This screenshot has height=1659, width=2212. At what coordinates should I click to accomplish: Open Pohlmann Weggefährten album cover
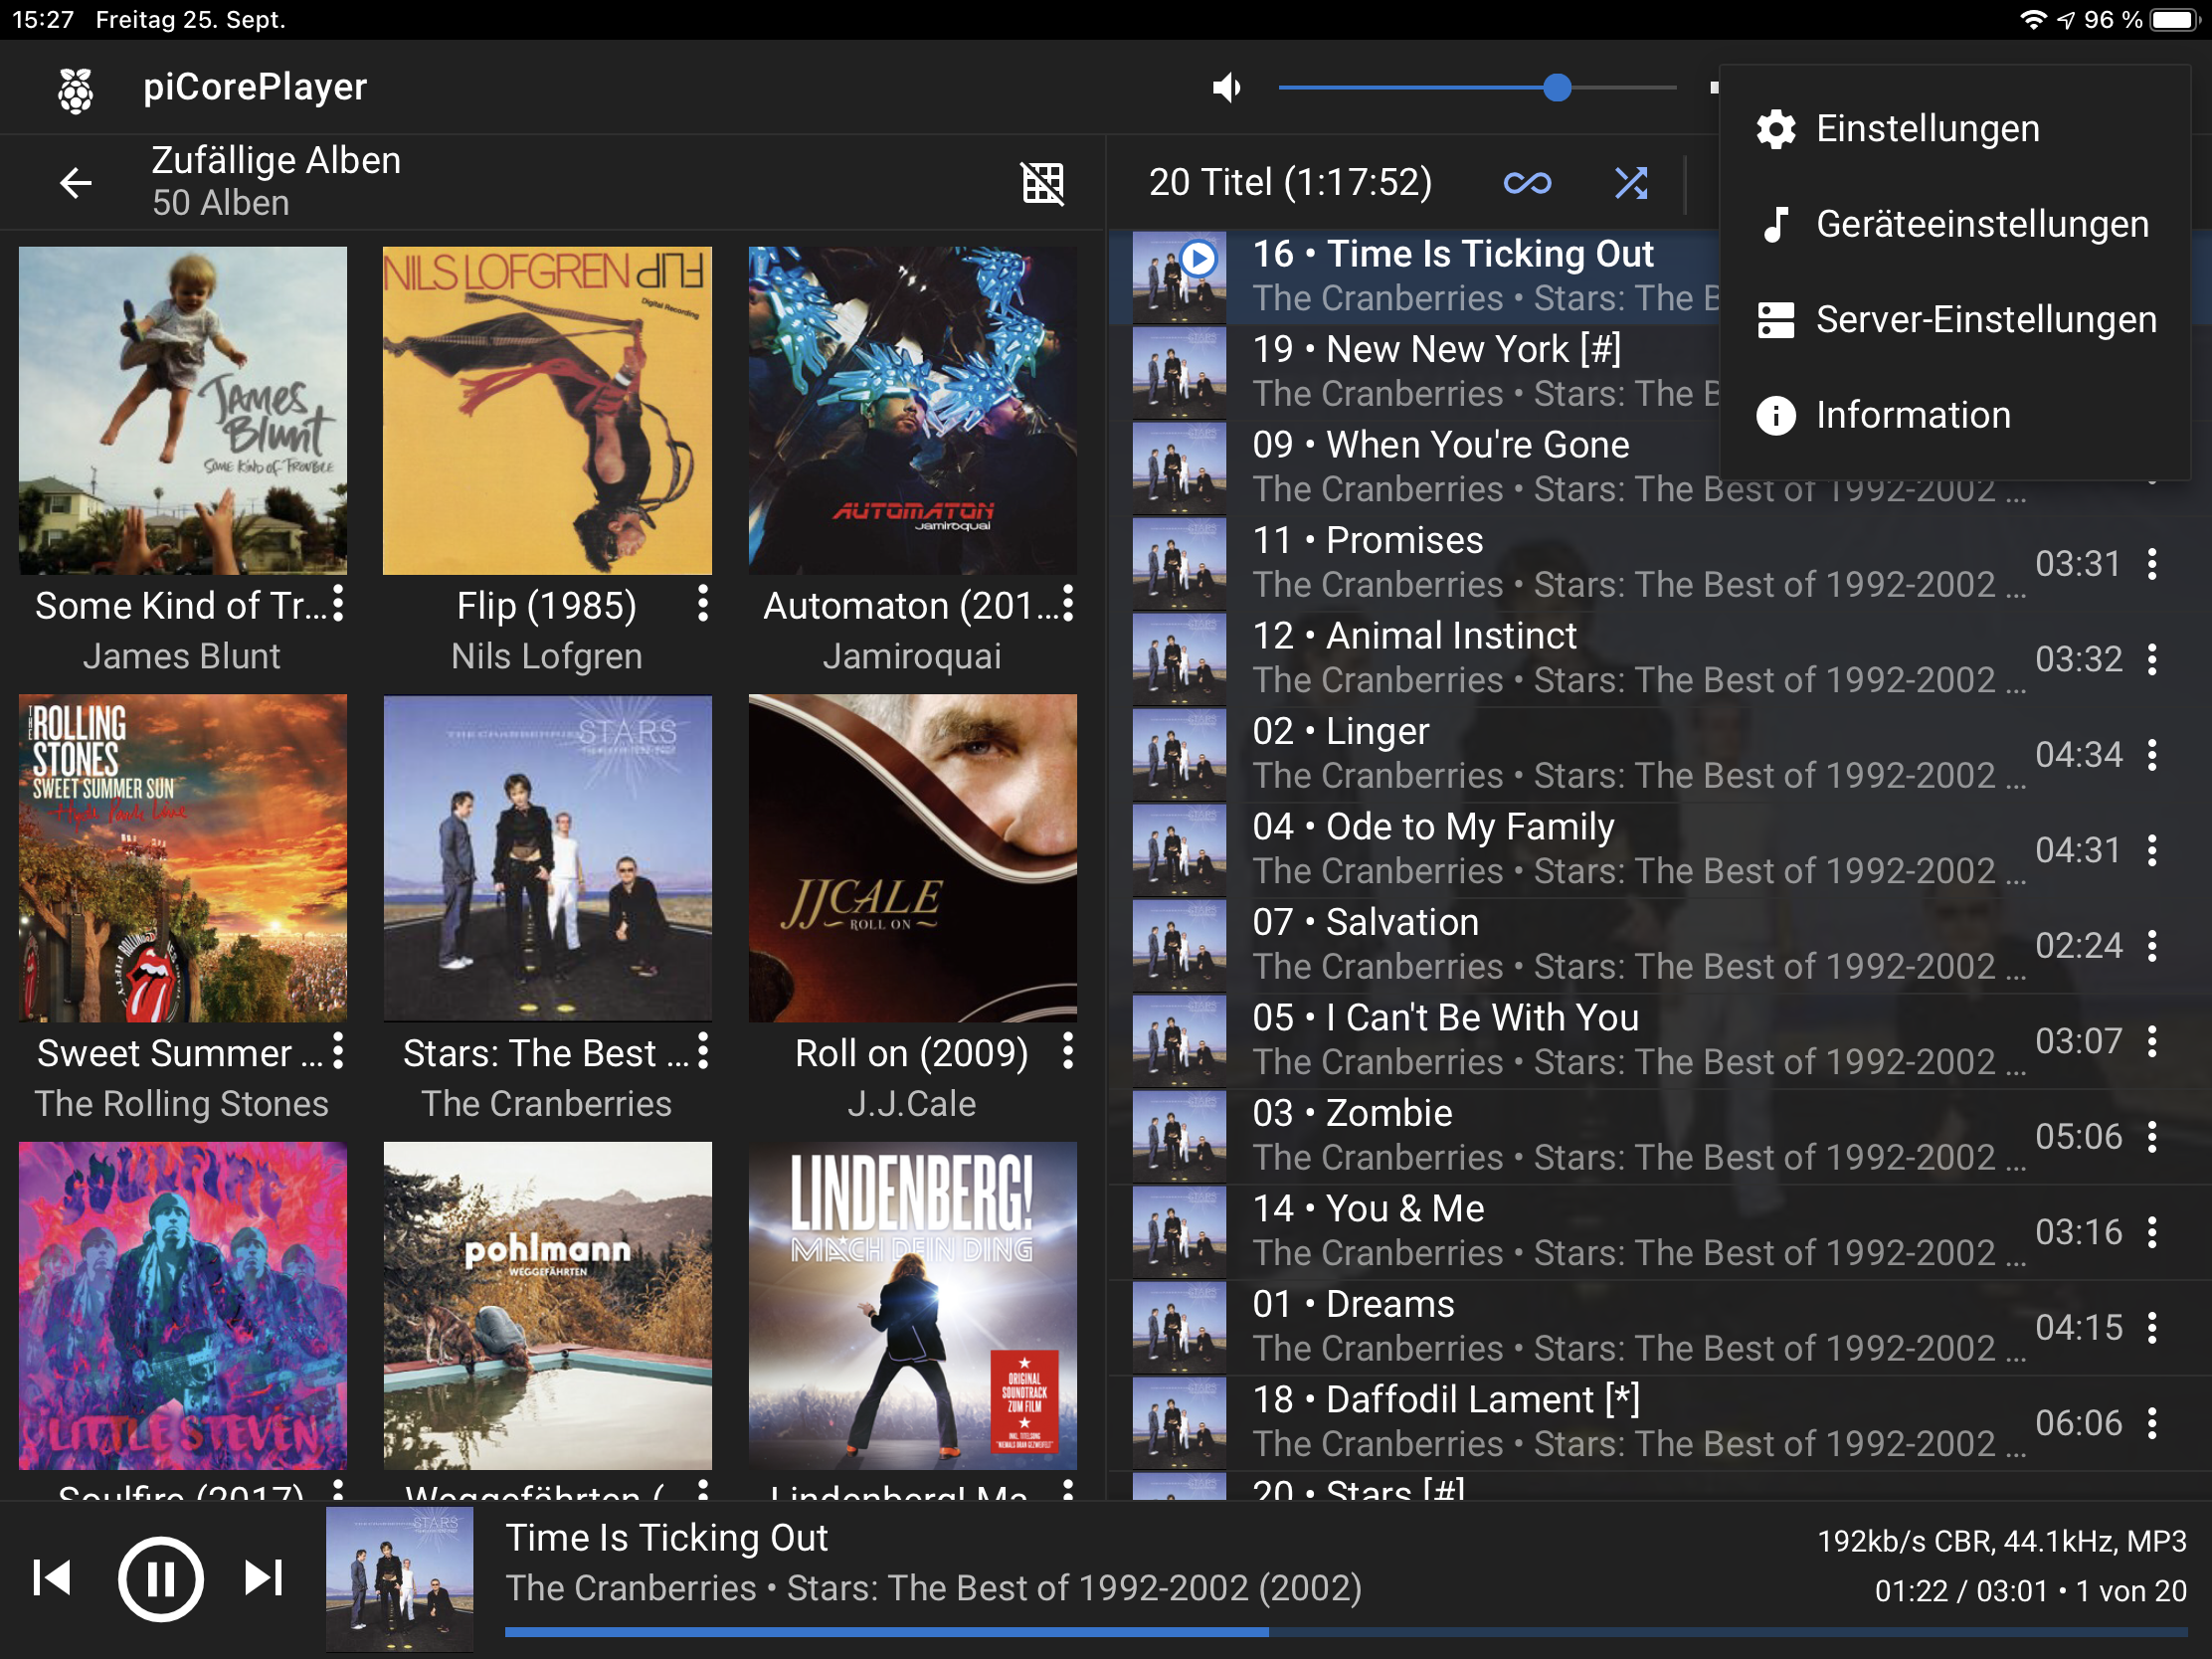pos(547,1305)
